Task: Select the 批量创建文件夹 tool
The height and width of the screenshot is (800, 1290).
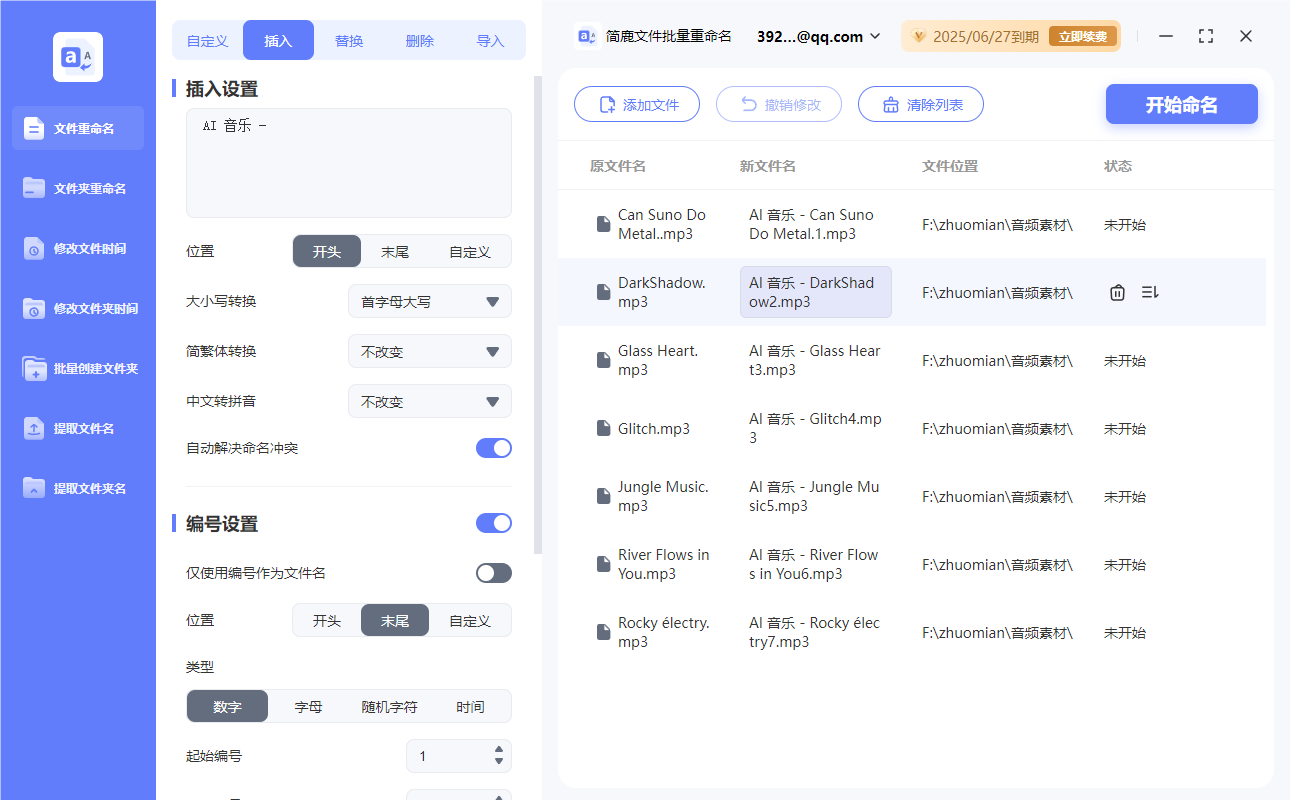Action: click(77, 368)
